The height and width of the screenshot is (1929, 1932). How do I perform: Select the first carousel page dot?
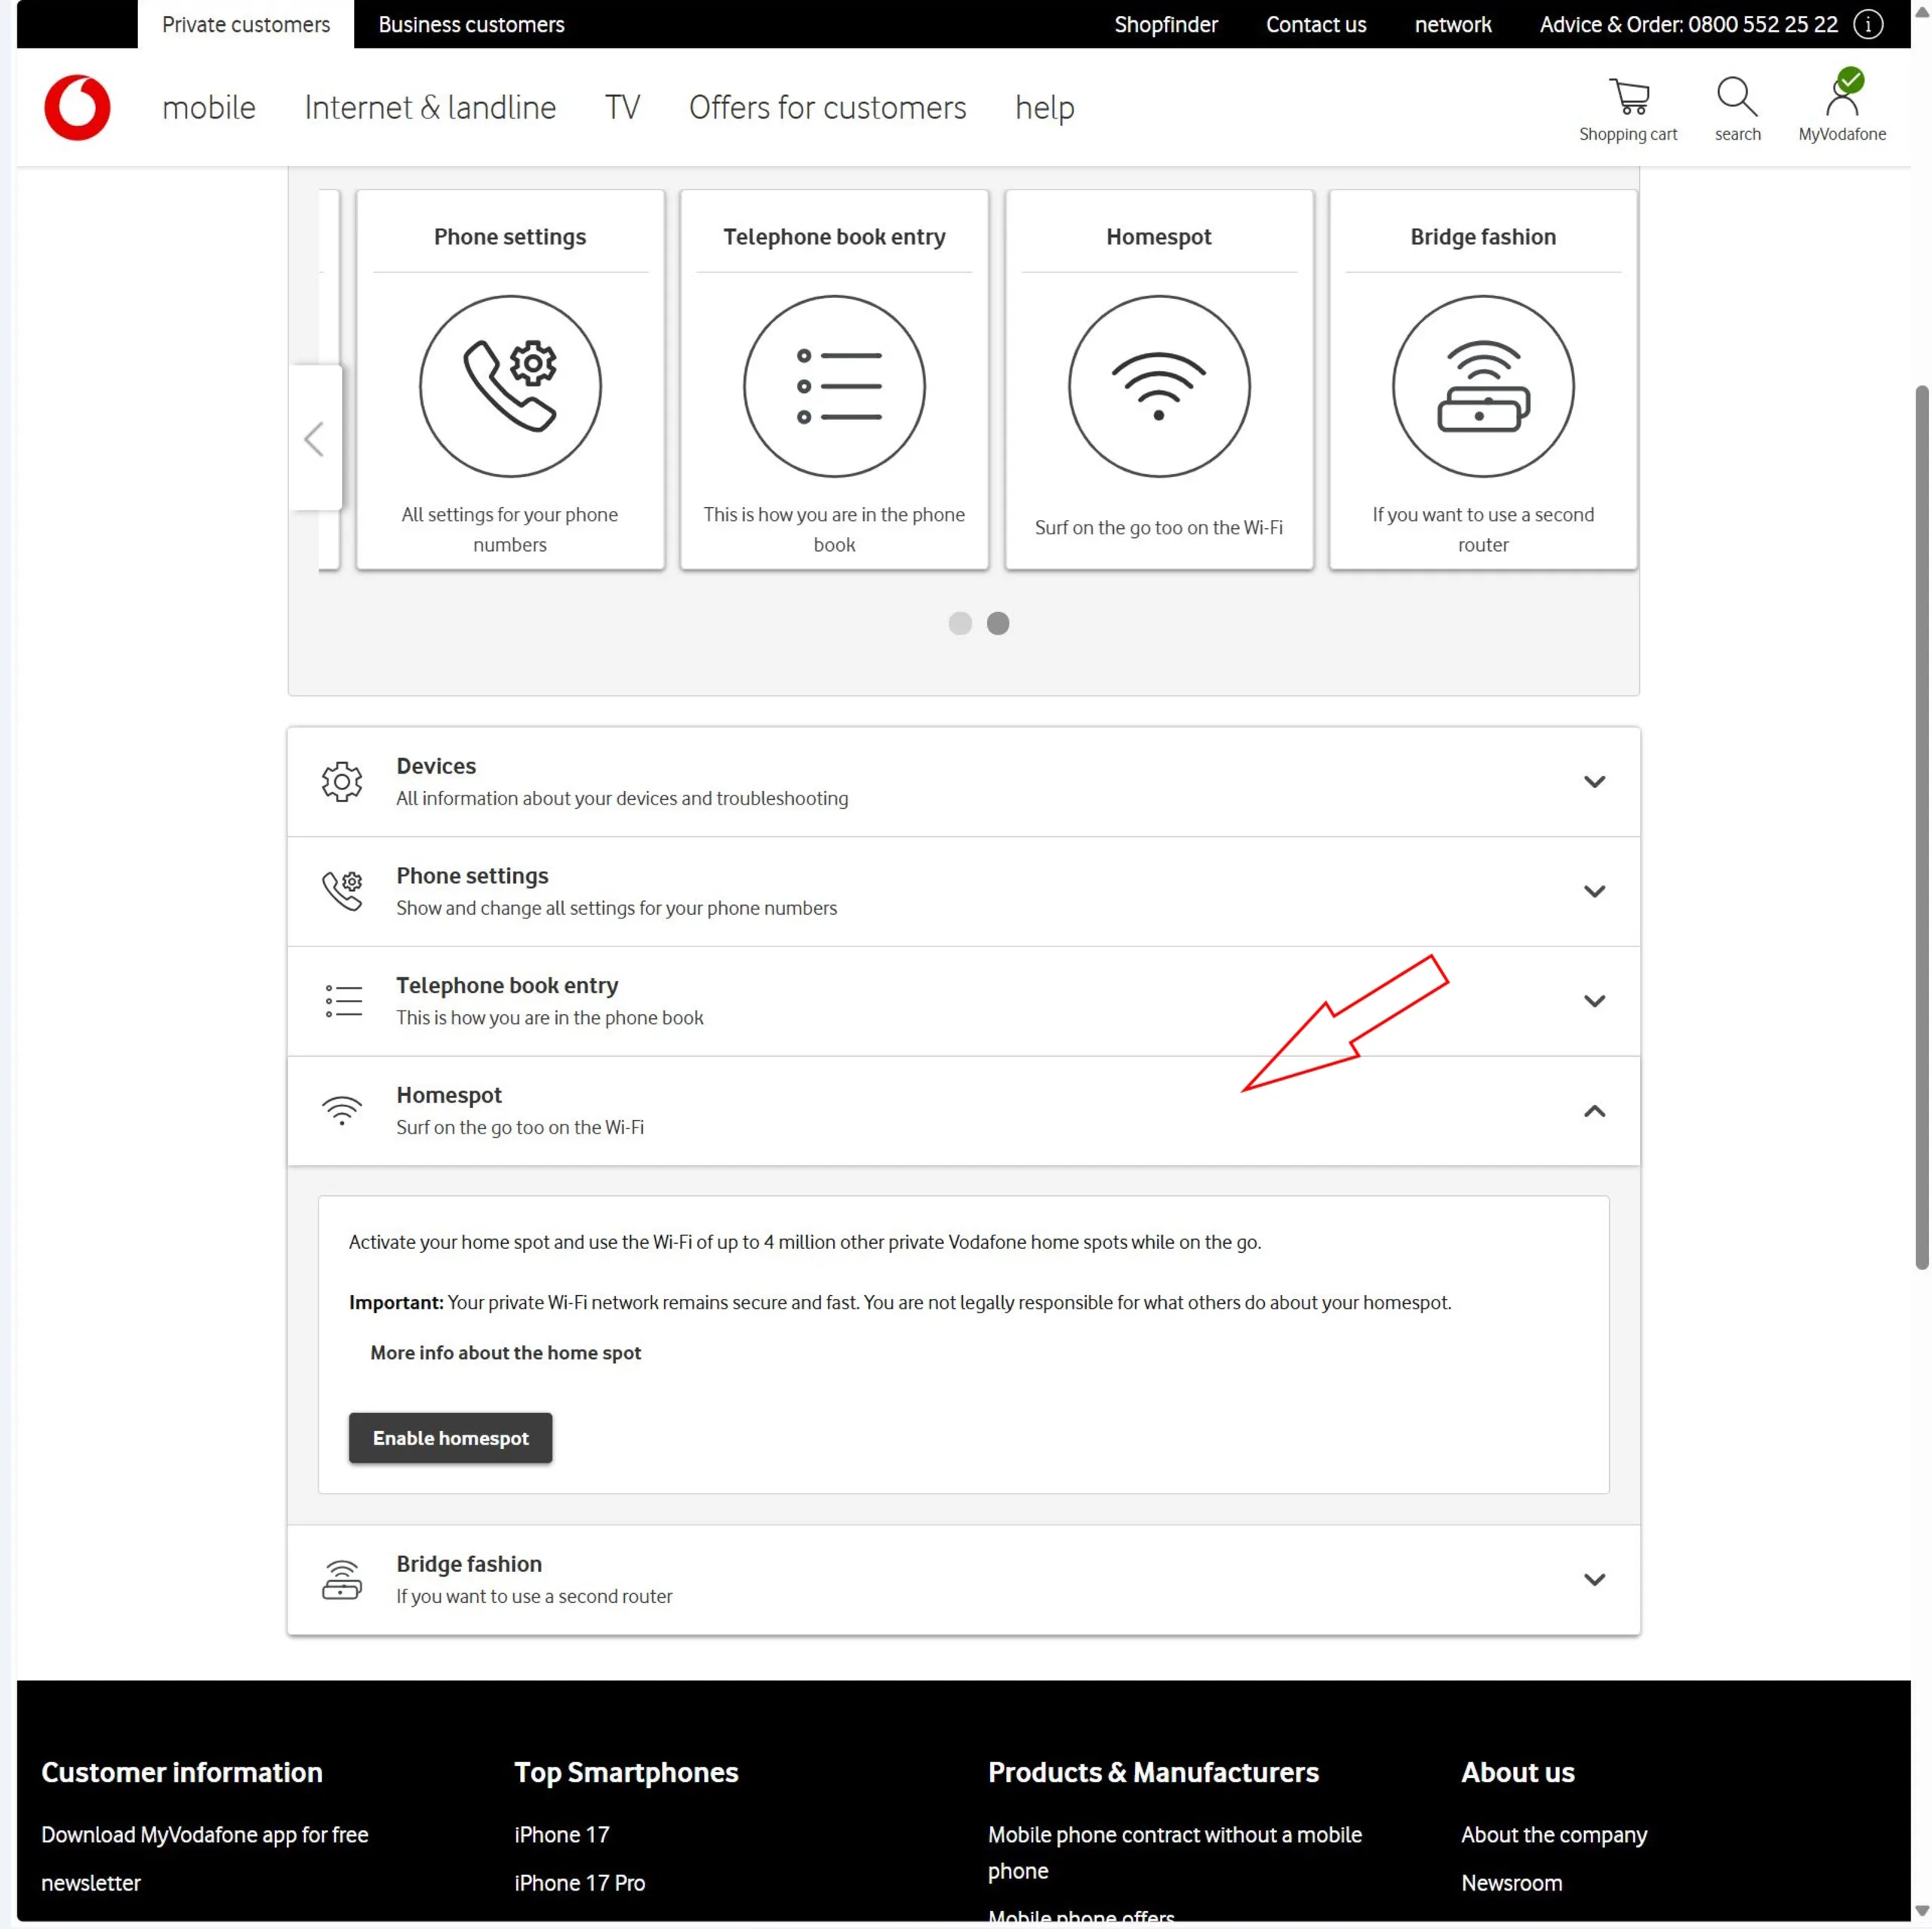point(960,623)
